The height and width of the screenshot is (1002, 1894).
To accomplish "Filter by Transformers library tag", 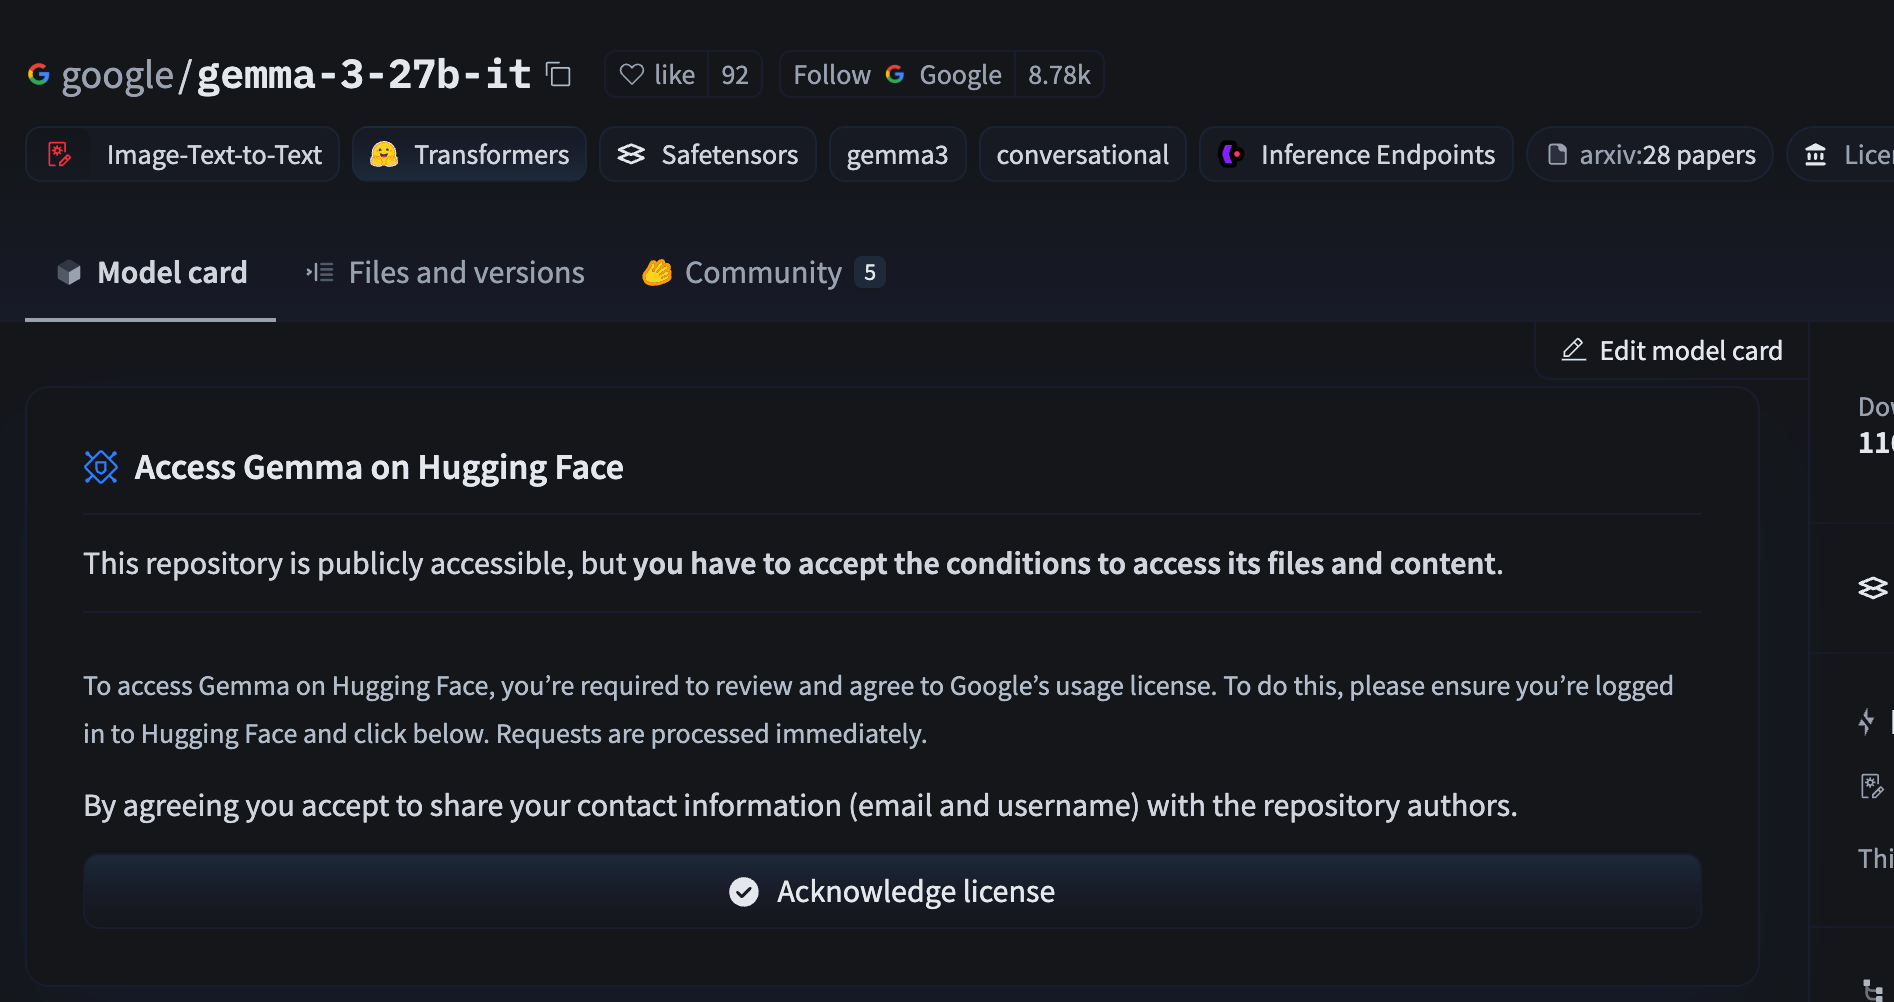I will point(469,154).
